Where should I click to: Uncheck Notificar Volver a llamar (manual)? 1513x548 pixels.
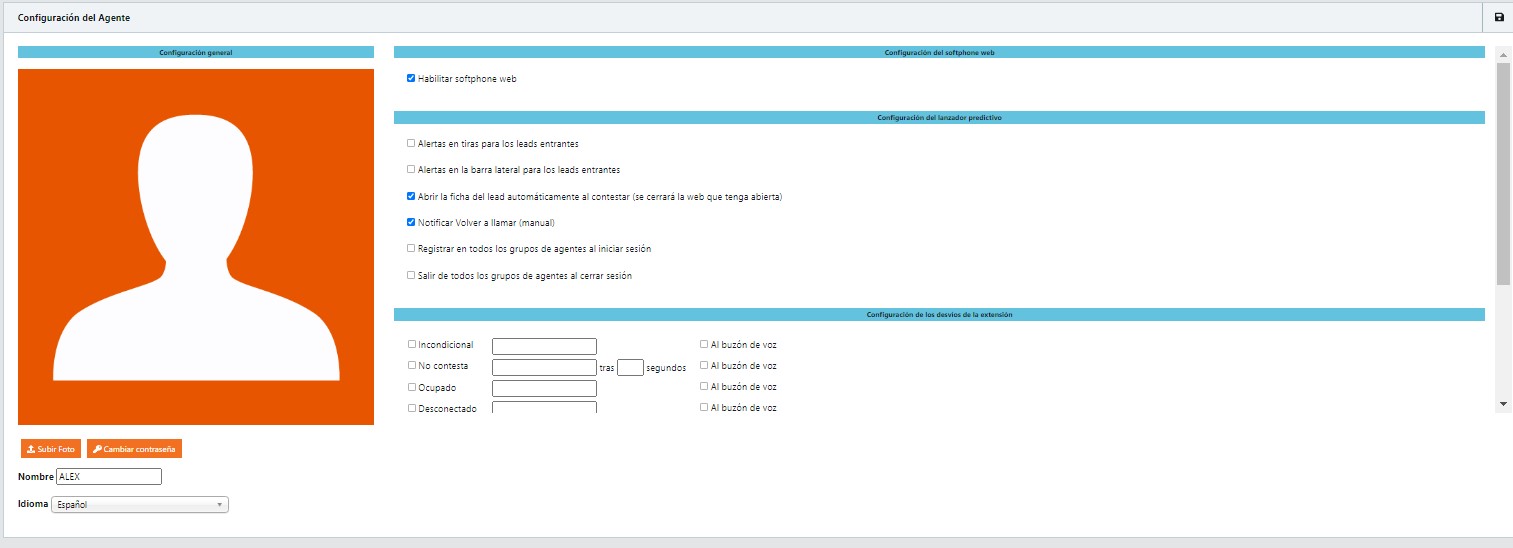(x=411, y=222)
